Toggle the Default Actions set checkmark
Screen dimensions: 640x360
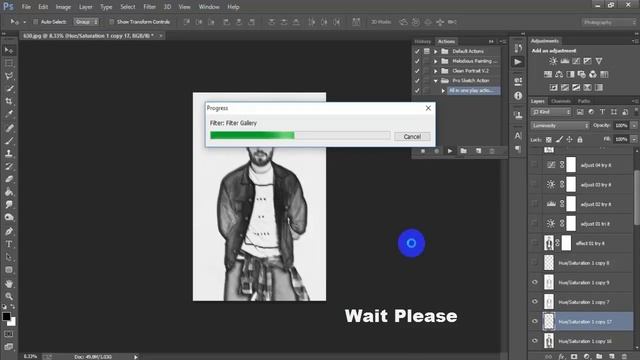tap(417, 51)
